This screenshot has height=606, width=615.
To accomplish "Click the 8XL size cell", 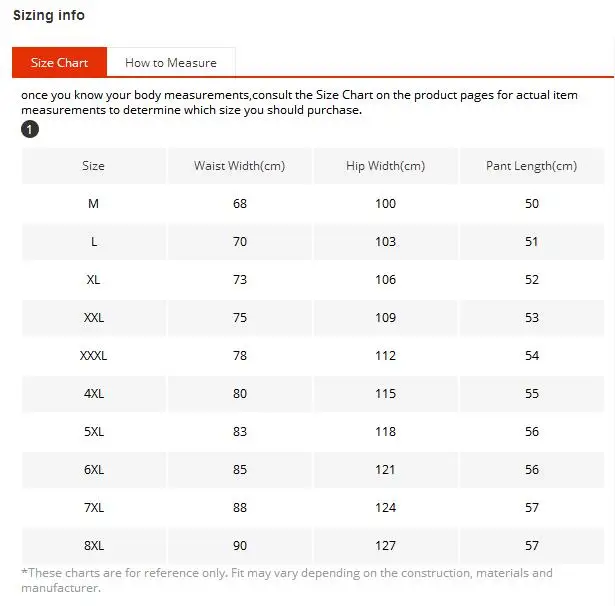I will click(94, 546).
